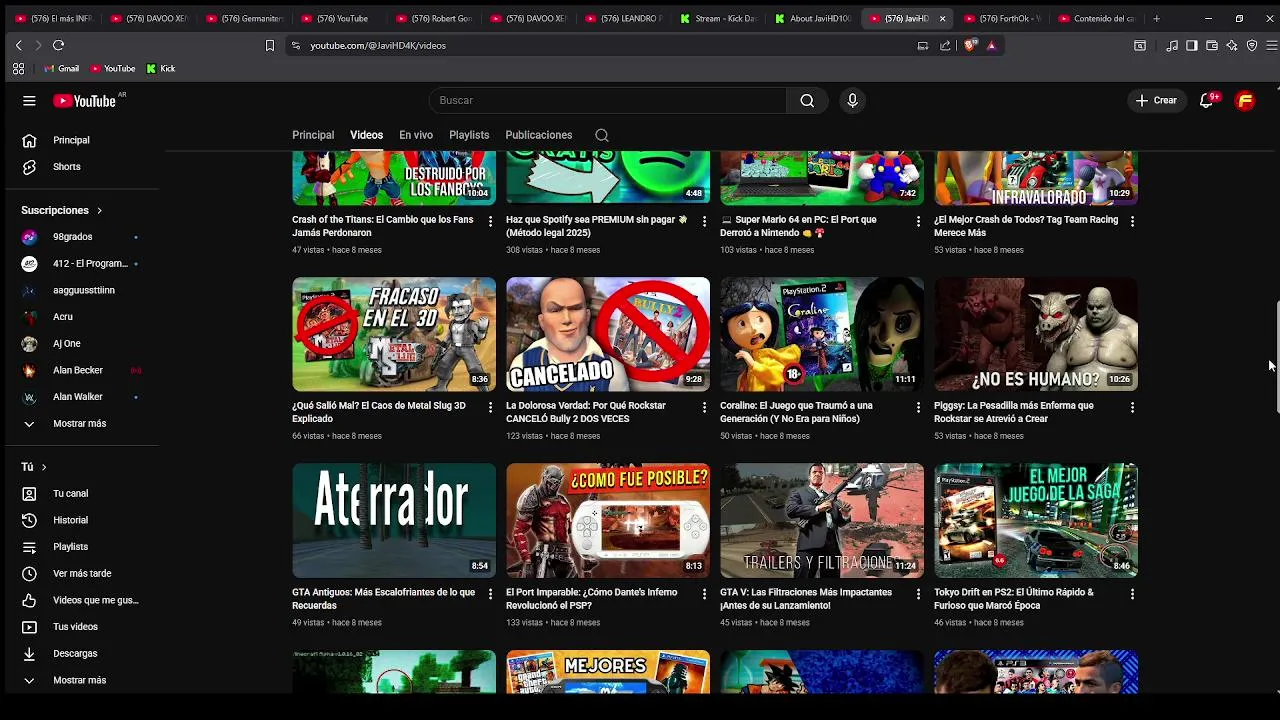Open 'Crash of the Titans' video title
1280x720 pixels.
[383, 226]
